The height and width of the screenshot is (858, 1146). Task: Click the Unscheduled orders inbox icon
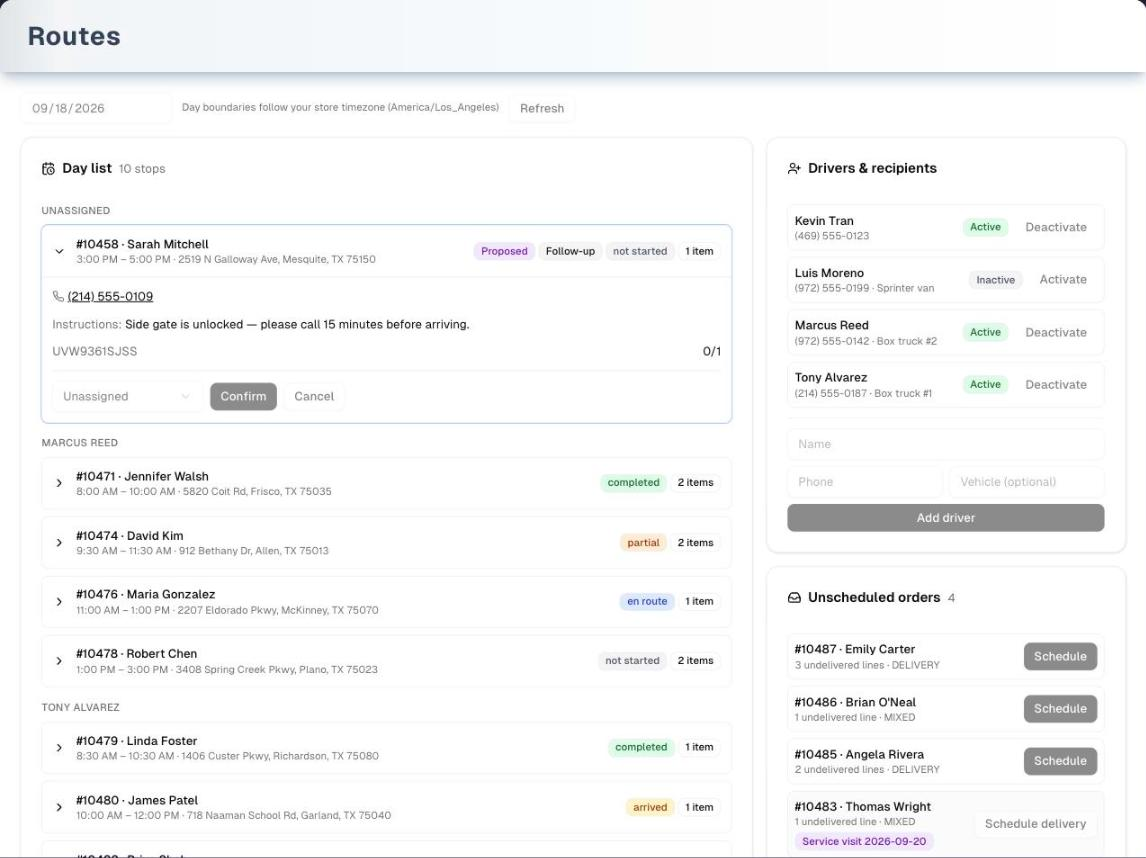tap(794, 598)
